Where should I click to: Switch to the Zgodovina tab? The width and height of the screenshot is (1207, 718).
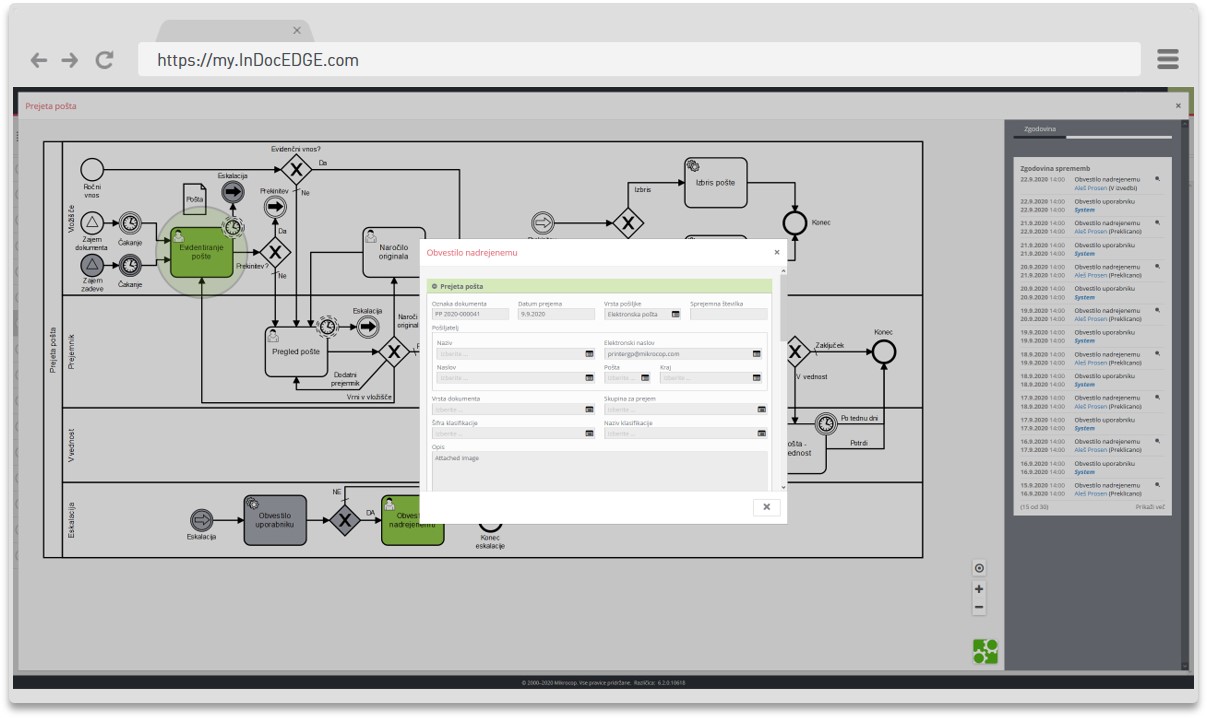pos(1039,129)
